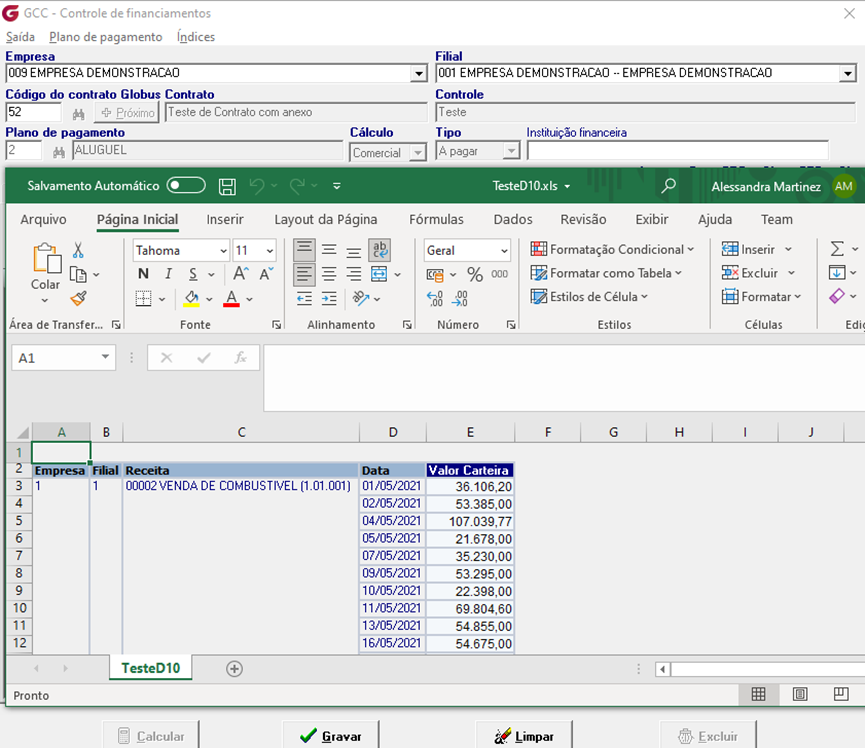Center align text horizontally
865x748 pixels.
tap(329, 274)
